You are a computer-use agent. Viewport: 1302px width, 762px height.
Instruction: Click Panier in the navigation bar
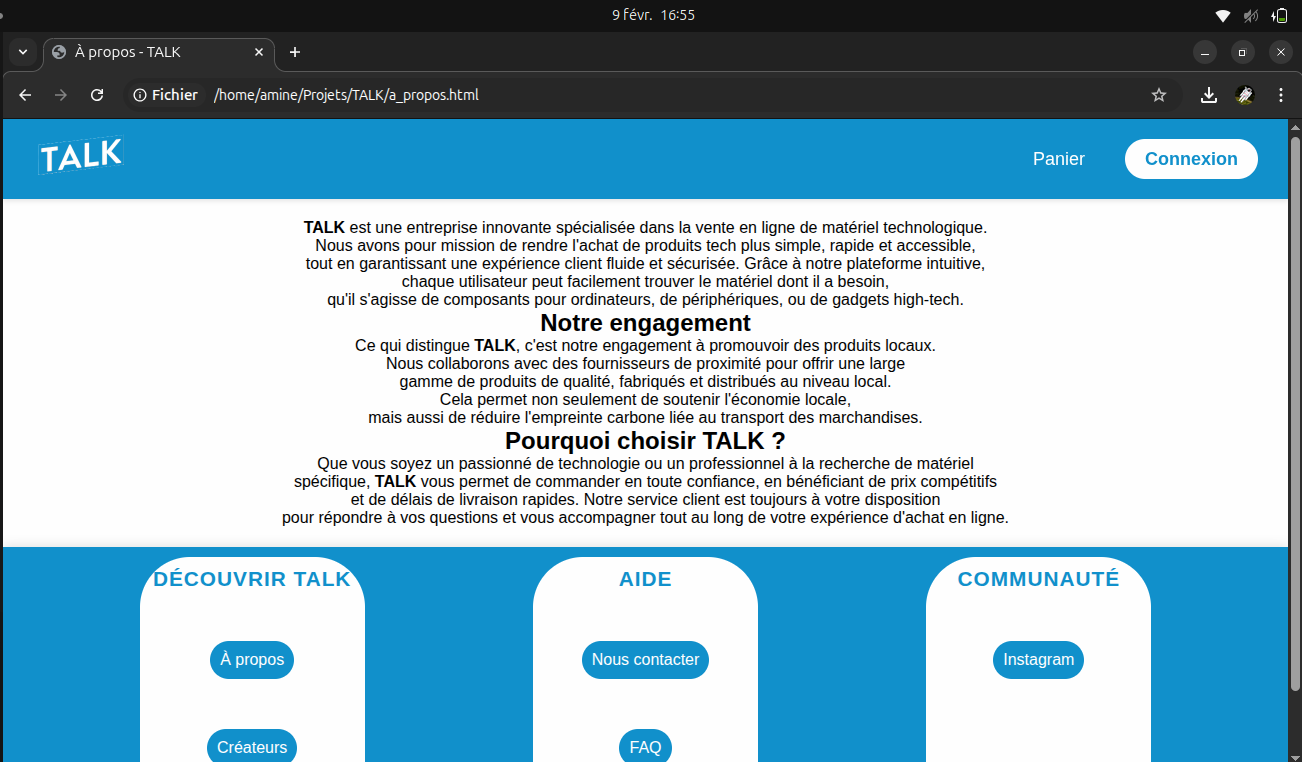1058,158
